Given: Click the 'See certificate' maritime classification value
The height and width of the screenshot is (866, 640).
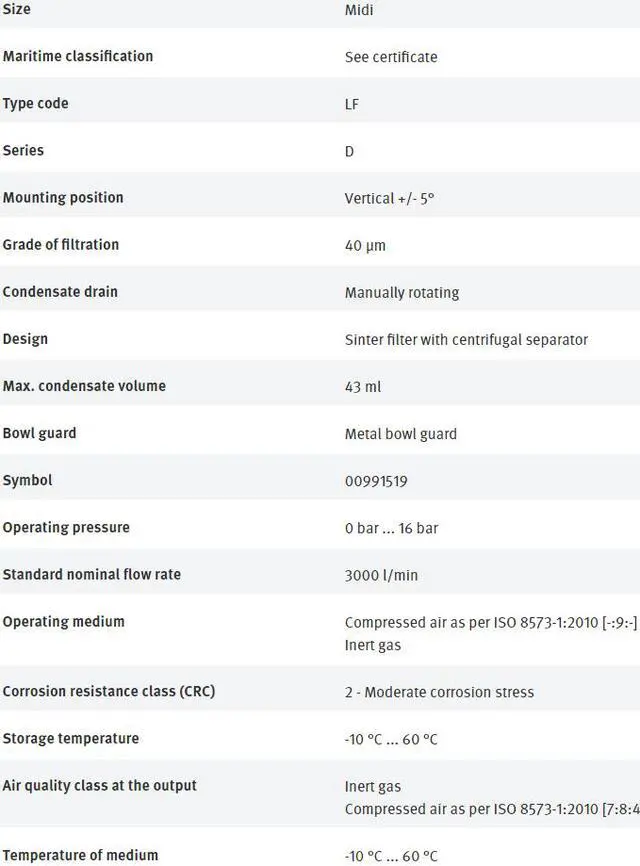Looking at the screenshot, I should tap(391, 57).
